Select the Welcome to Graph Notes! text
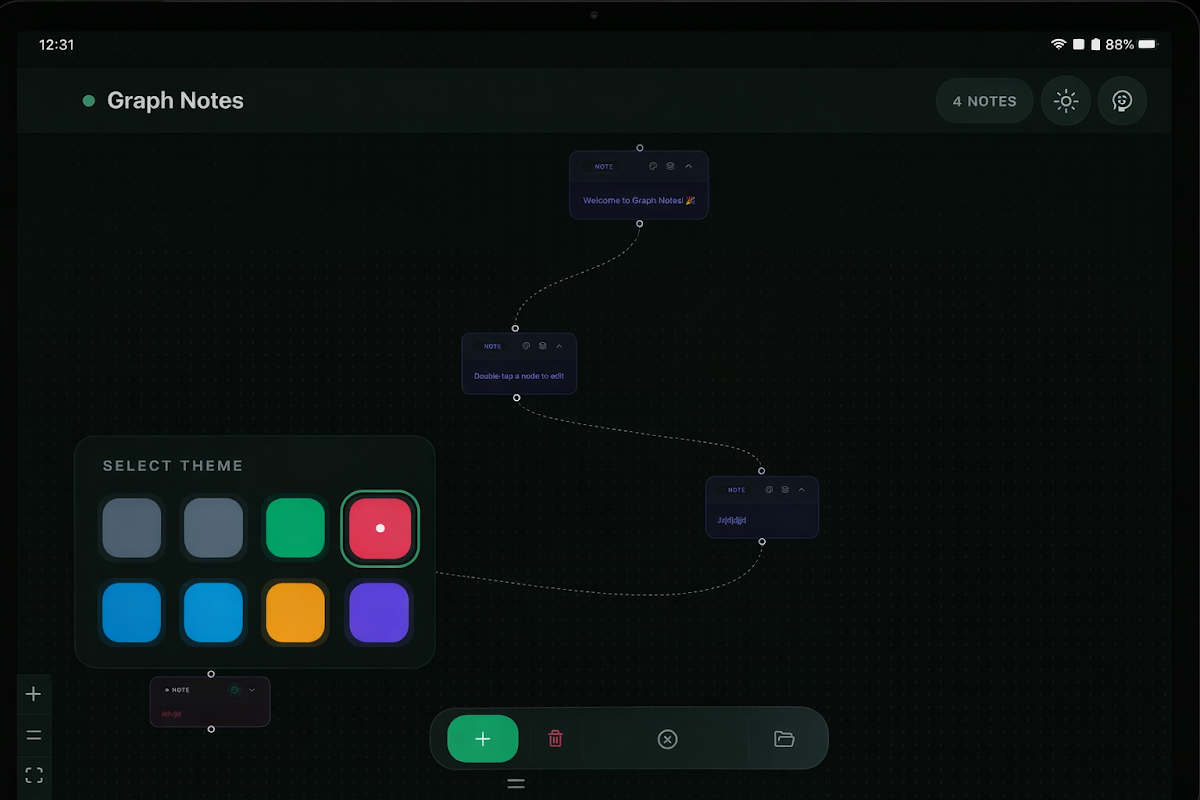Screen dimensions: 1200x800 coord(639,200)
